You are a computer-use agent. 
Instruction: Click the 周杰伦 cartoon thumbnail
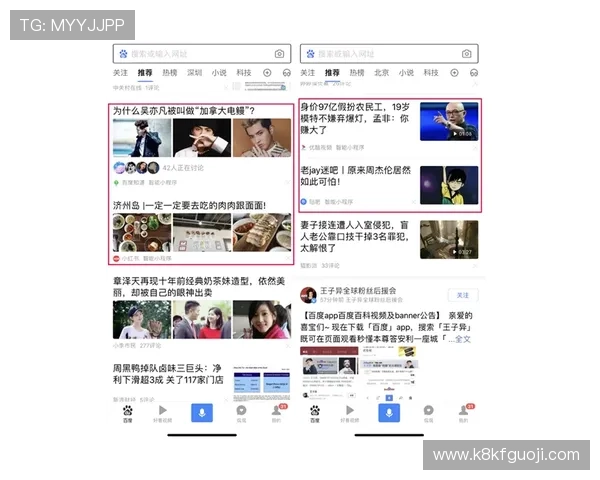449,185
